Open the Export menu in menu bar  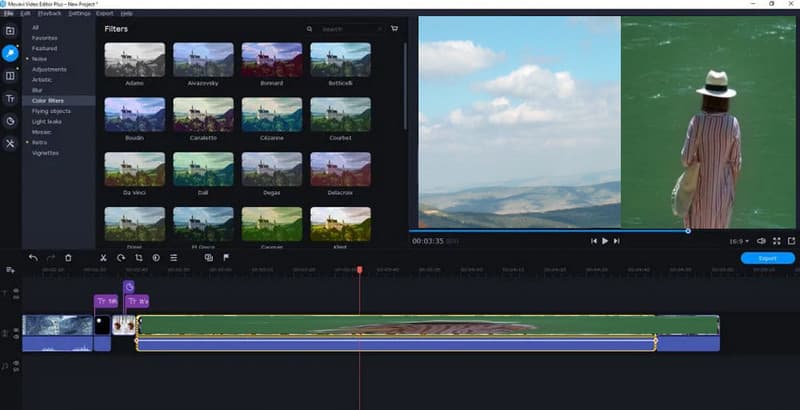pyautogui.click(x=105, y=13)
